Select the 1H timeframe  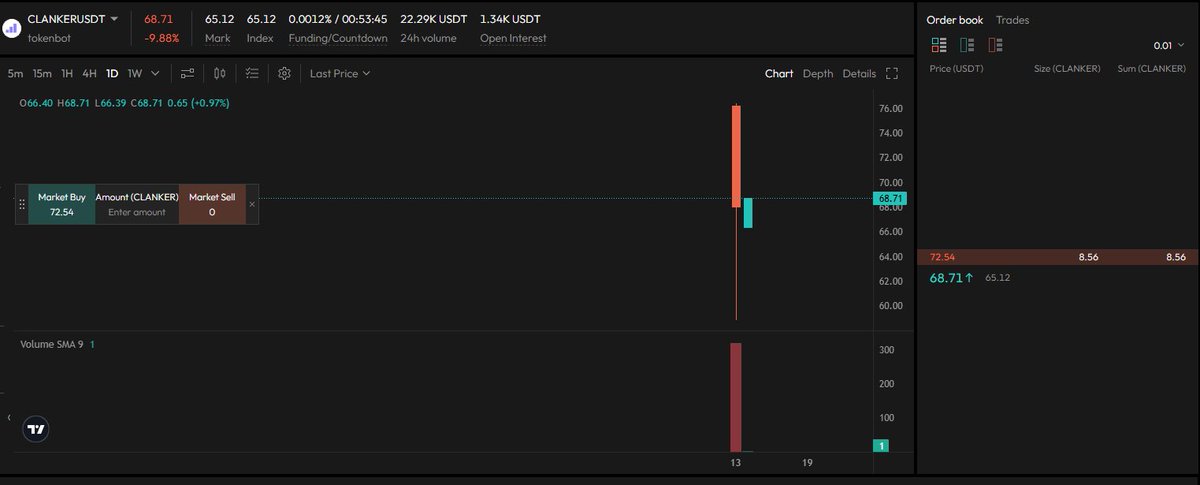tap(67, 73)
